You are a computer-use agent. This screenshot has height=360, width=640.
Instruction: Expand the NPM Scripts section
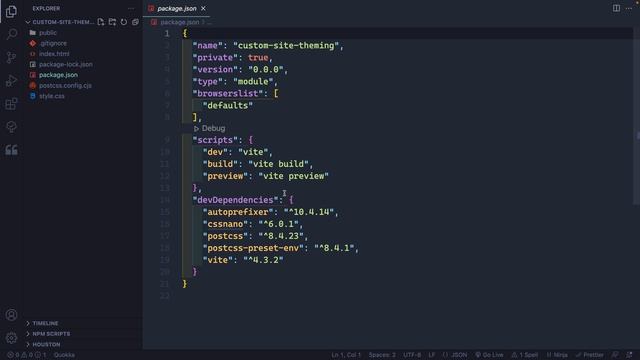click(x=51, y=334)
